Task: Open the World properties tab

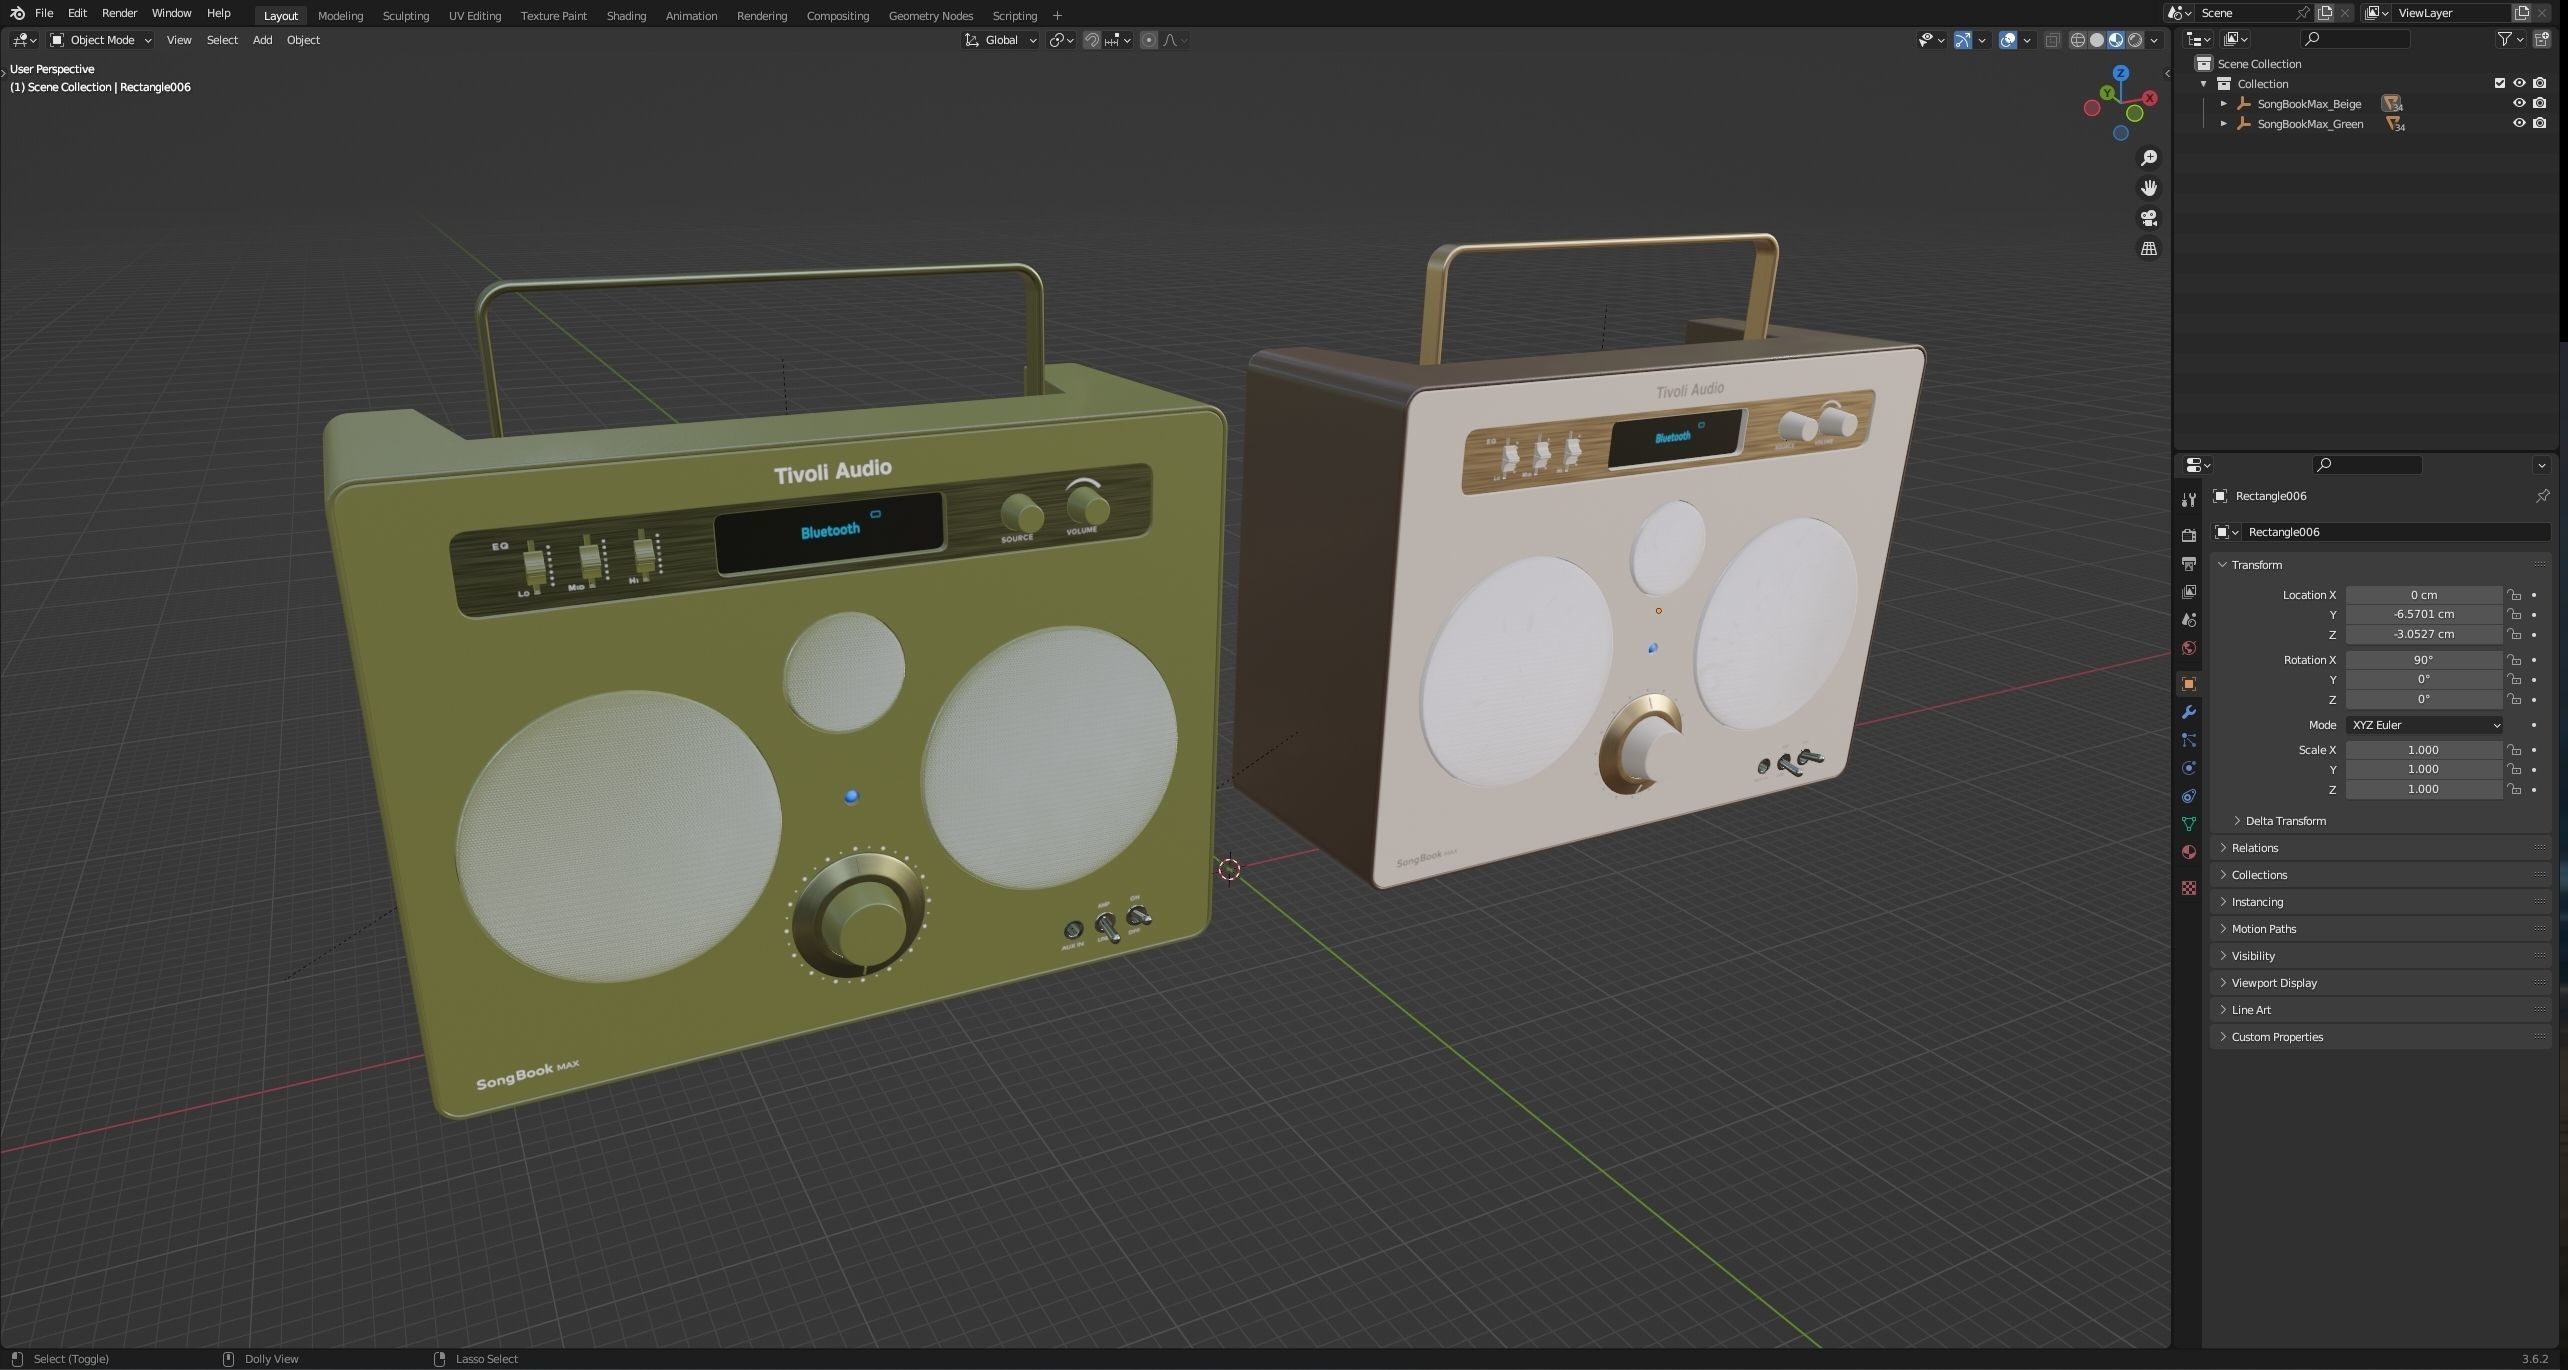Action: (2188, 648)
